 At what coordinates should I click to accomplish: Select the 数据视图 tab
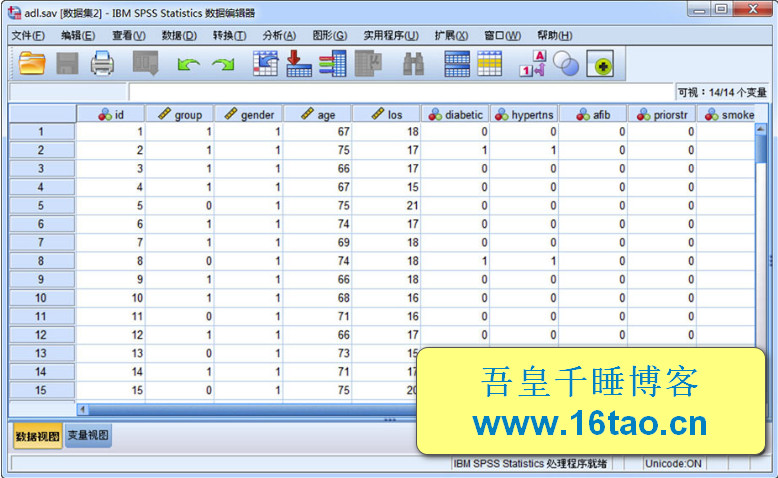[37, 436]
